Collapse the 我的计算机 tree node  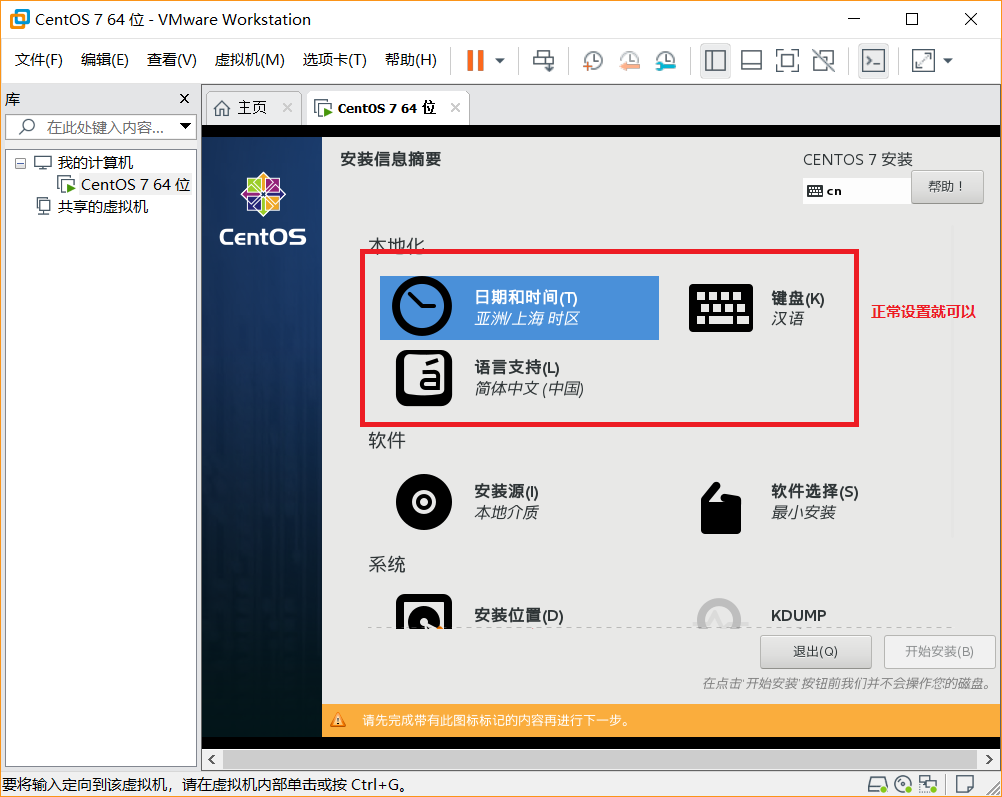[x=20, y=164]
